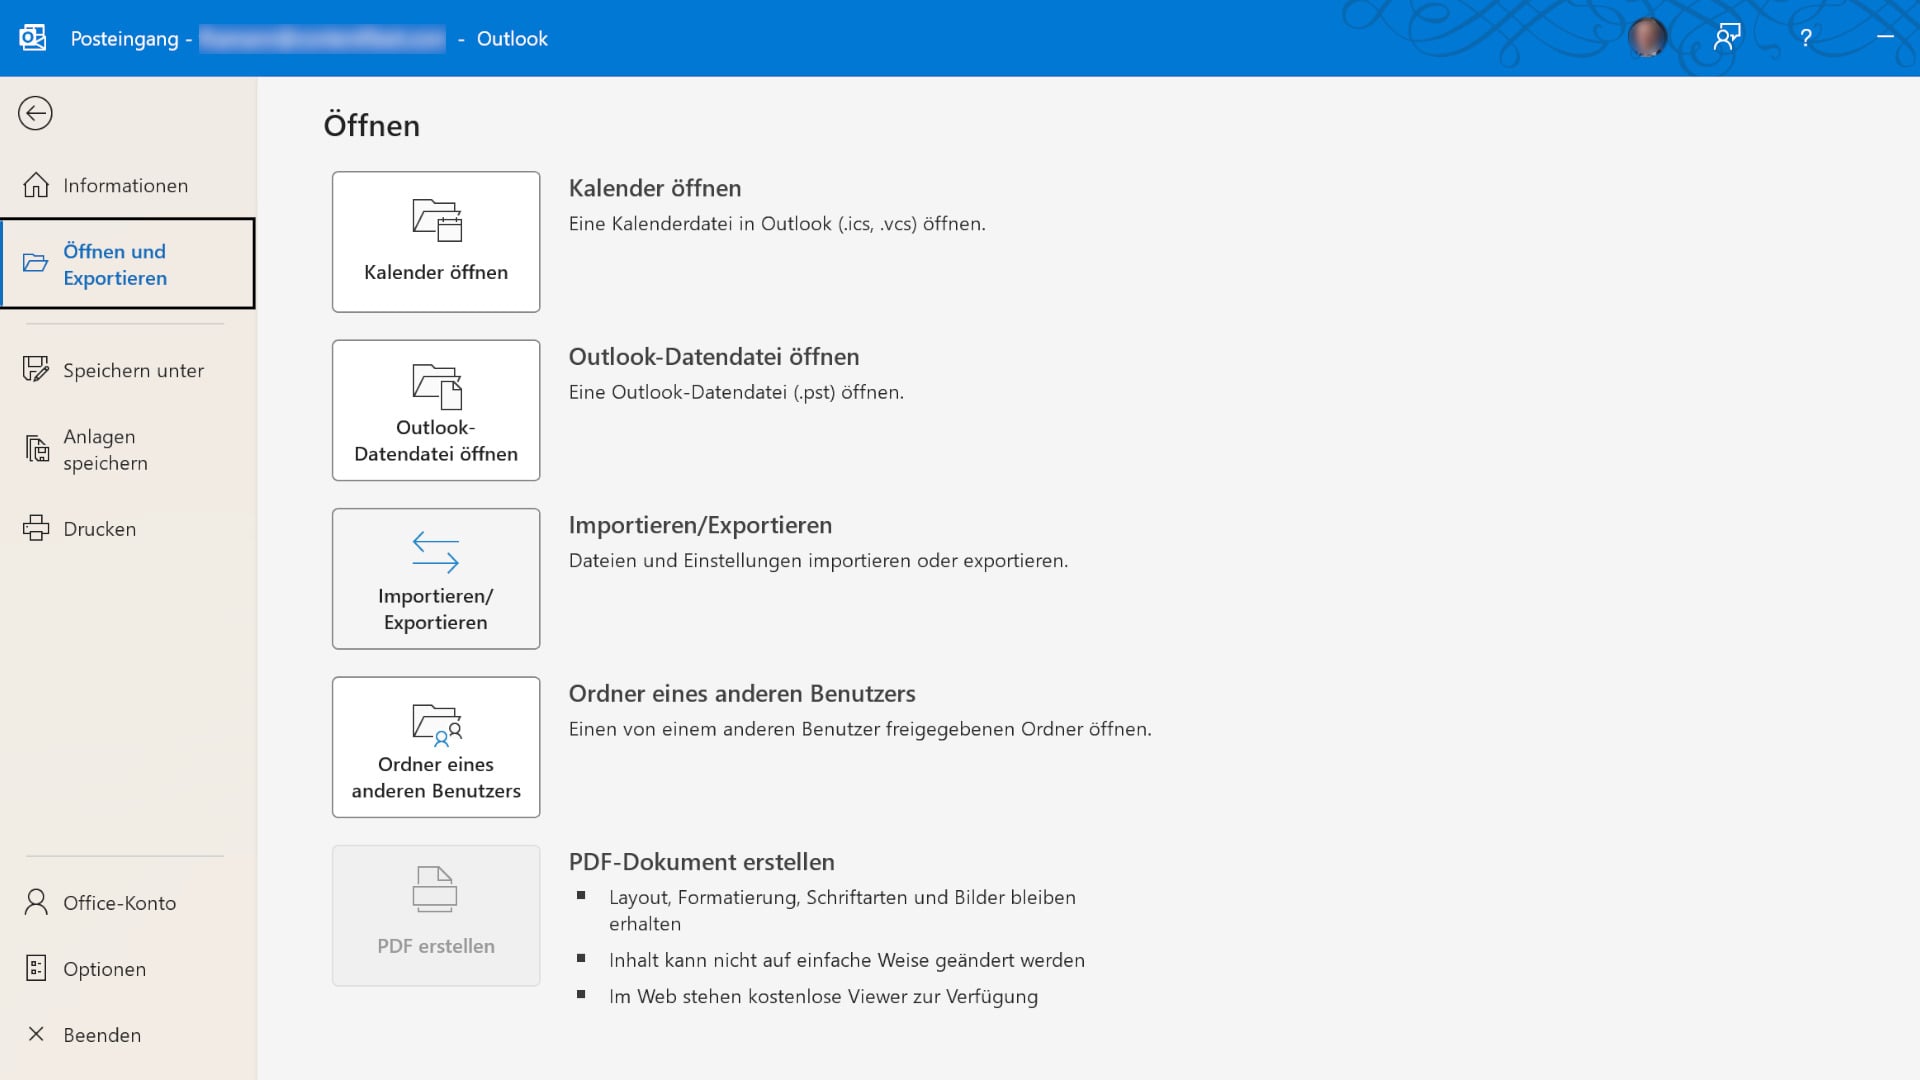Viewport: 1920px width, 1080px height.
Task: Click the Importieren/Exportieren heading
Action: tap(700, 525)
